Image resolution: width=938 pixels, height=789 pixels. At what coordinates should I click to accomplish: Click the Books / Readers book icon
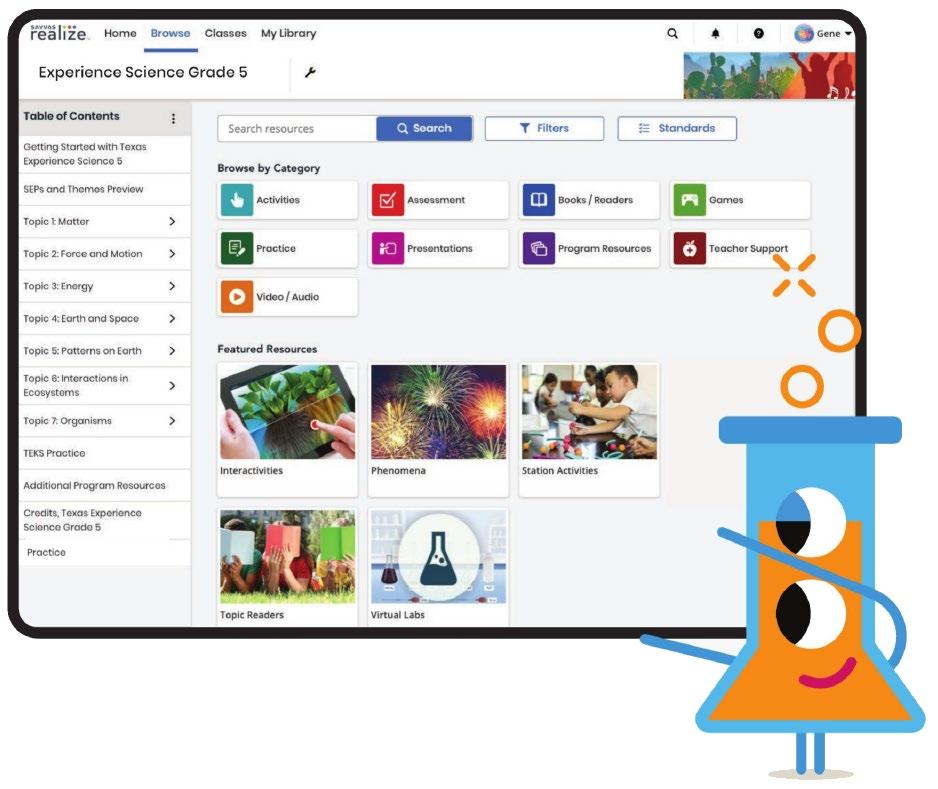click(538, 200)
